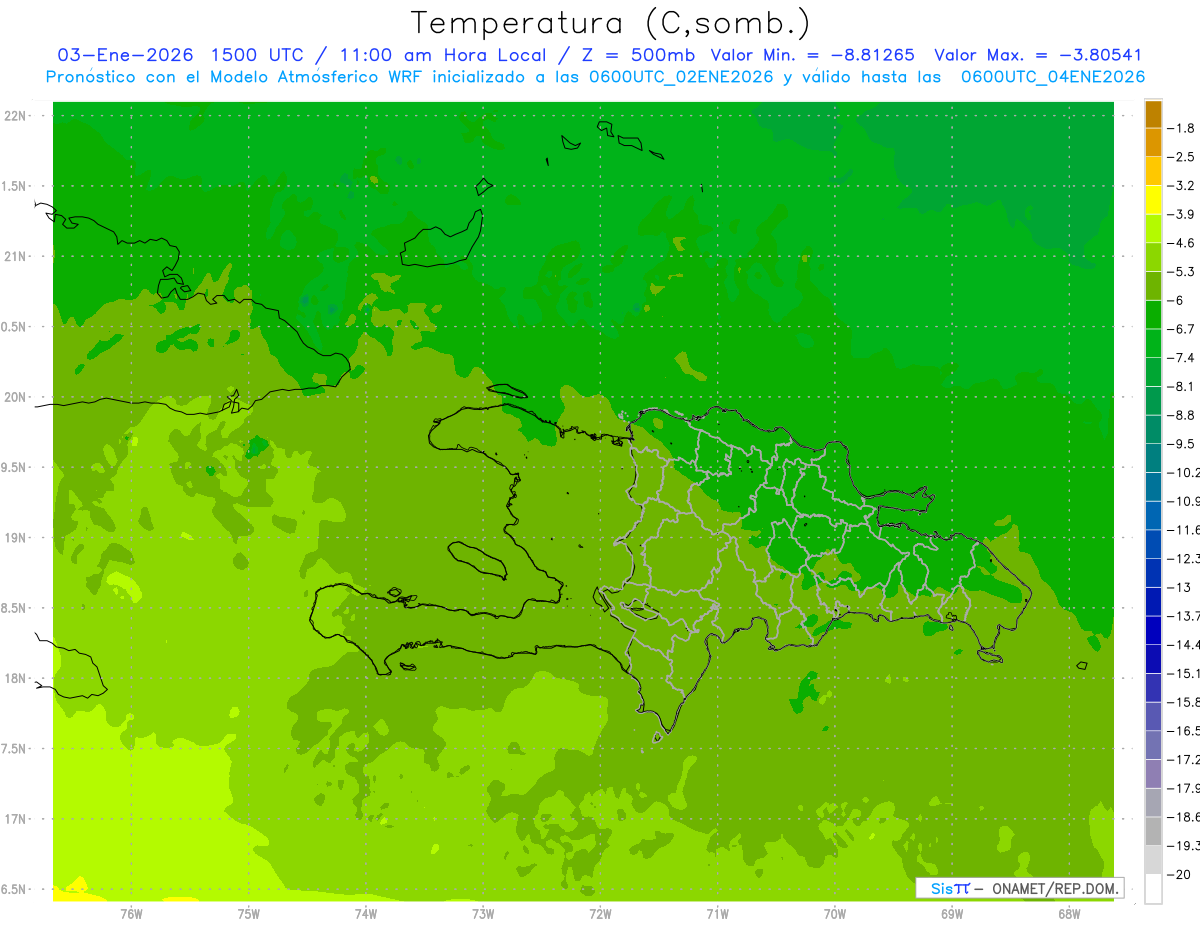
Task: Click the '20N' latitude axis label
Action: 17,397
